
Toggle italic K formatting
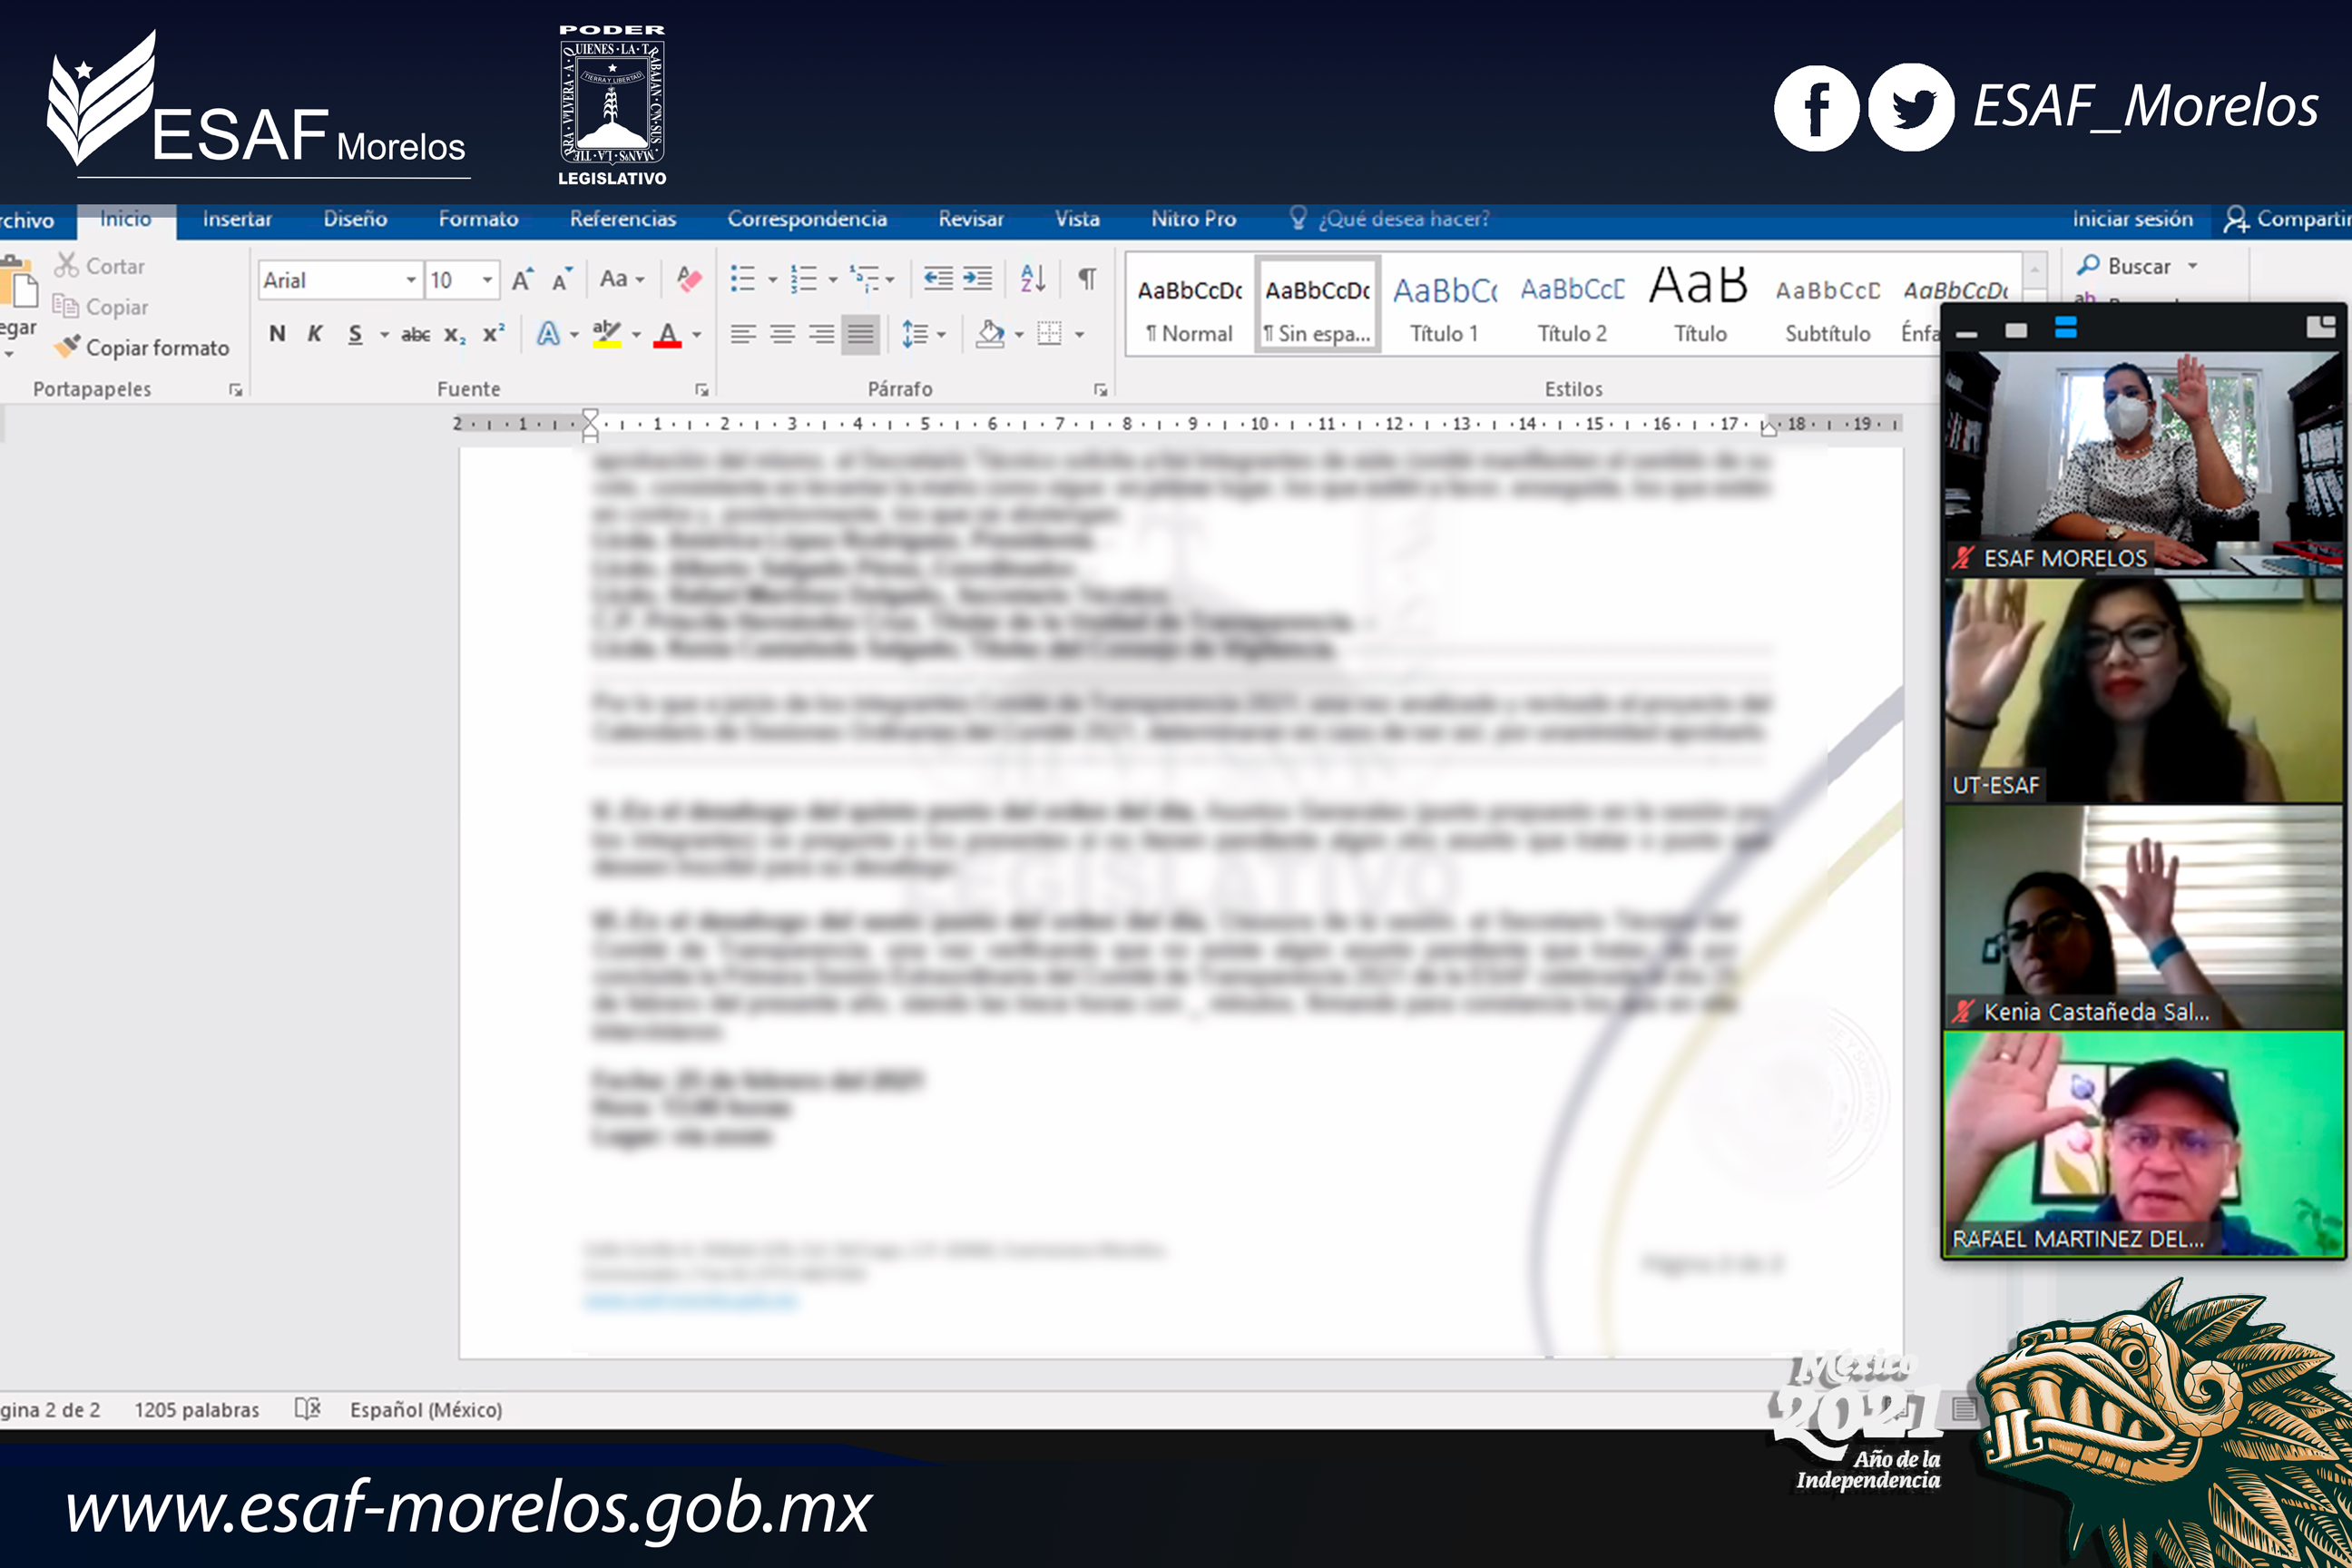coord(315,334)
